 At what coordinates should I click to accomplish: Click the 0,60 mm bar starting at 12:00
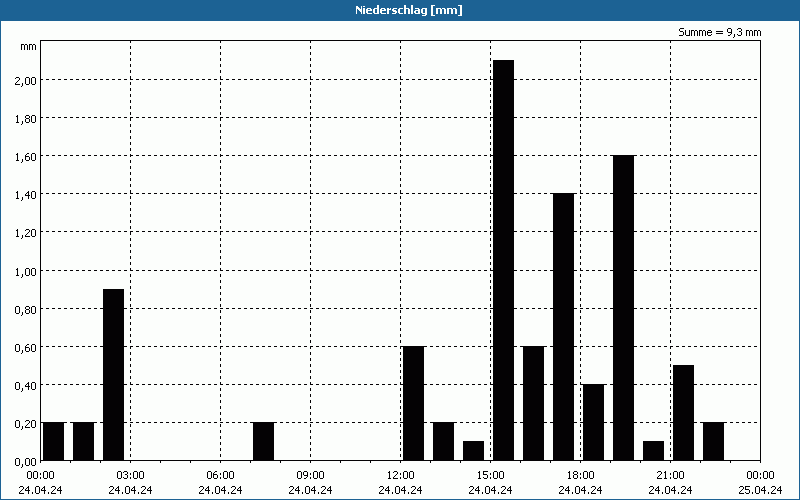[413, 404]
